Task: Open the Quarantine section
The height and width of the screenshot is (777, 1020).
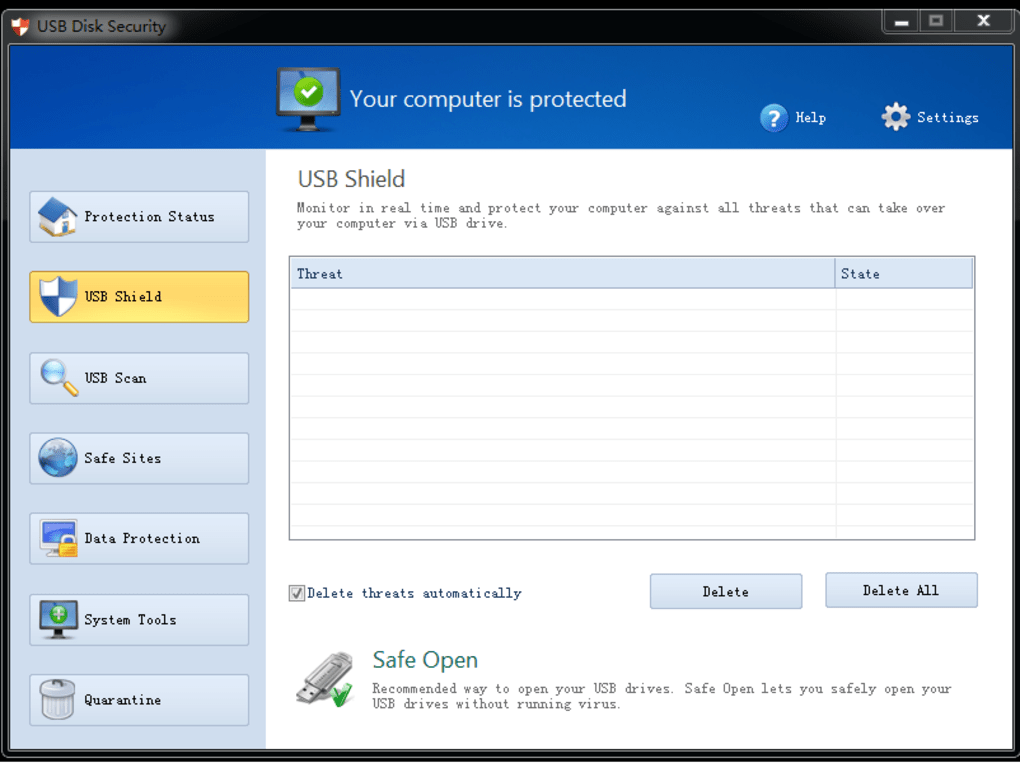Action: click(138, 699)
